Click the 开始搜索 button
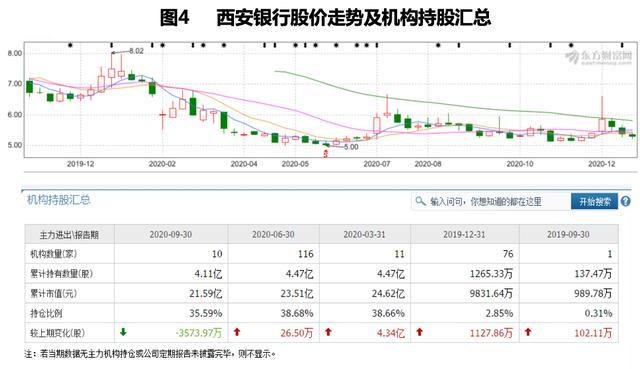Viewport: 640px width, 369px height. (595, 201)
